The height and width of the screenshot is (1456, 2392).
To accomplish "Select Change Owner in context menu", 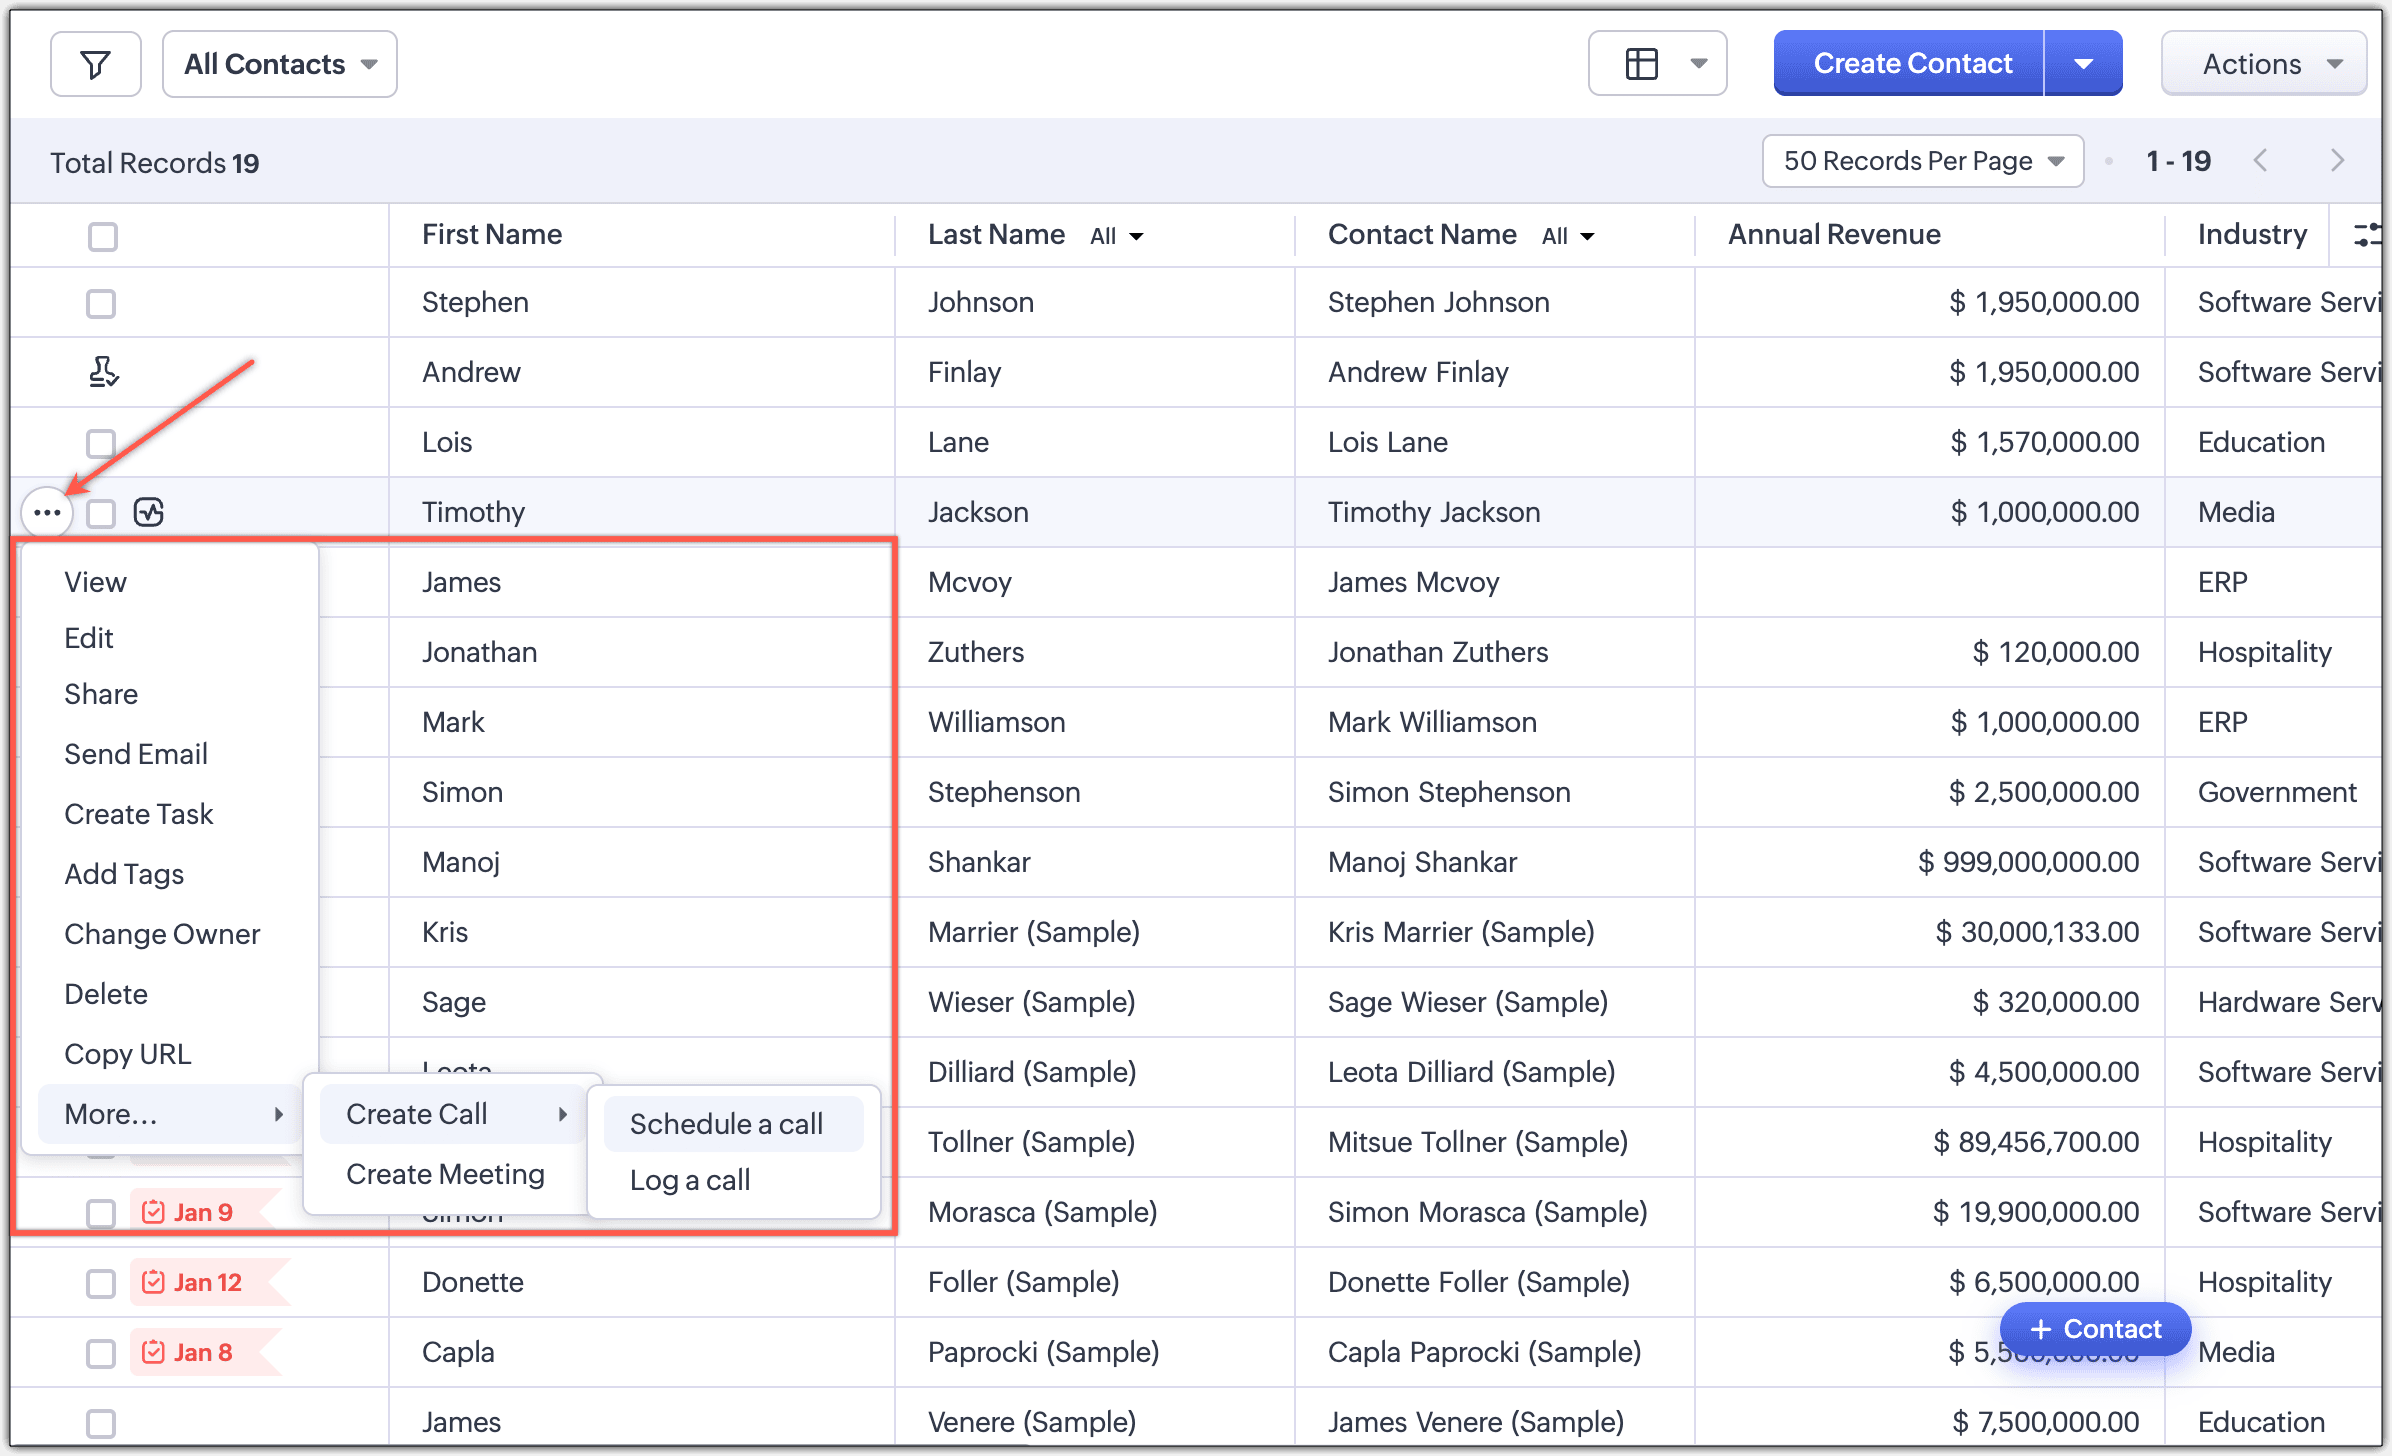I will tap(162, 934).
